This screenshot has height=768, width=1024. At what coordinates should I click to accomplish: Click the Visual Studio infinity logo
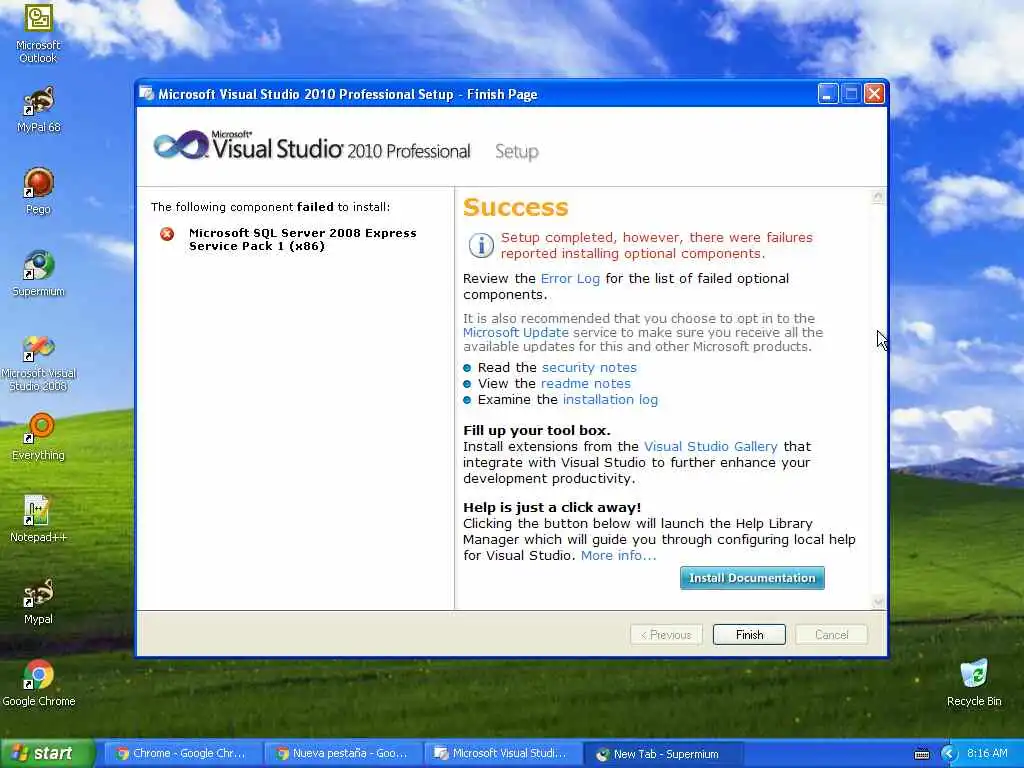click(x=180, y=145)
